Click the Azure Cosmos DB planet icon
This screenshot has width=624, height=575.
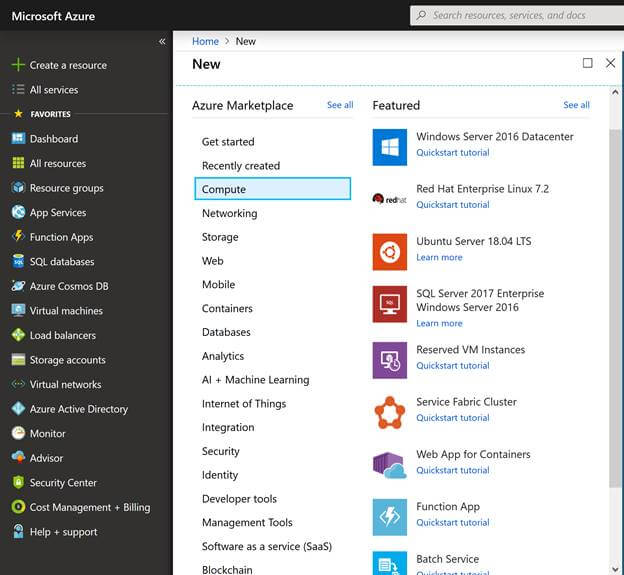click(18, 286)
